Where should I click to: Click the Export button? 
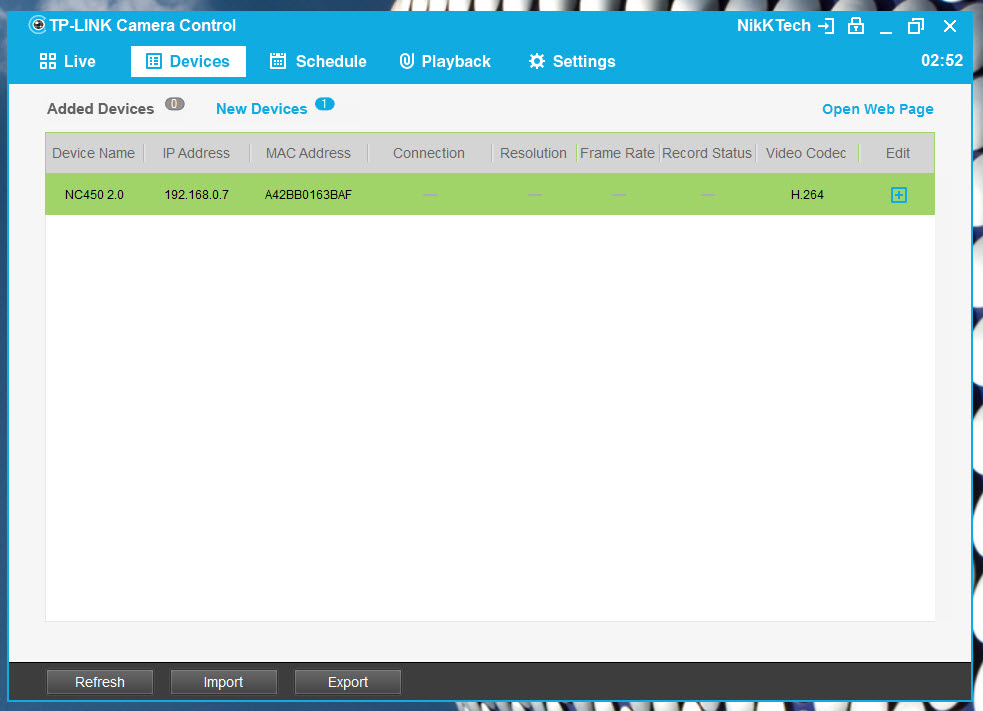[347, 682]
